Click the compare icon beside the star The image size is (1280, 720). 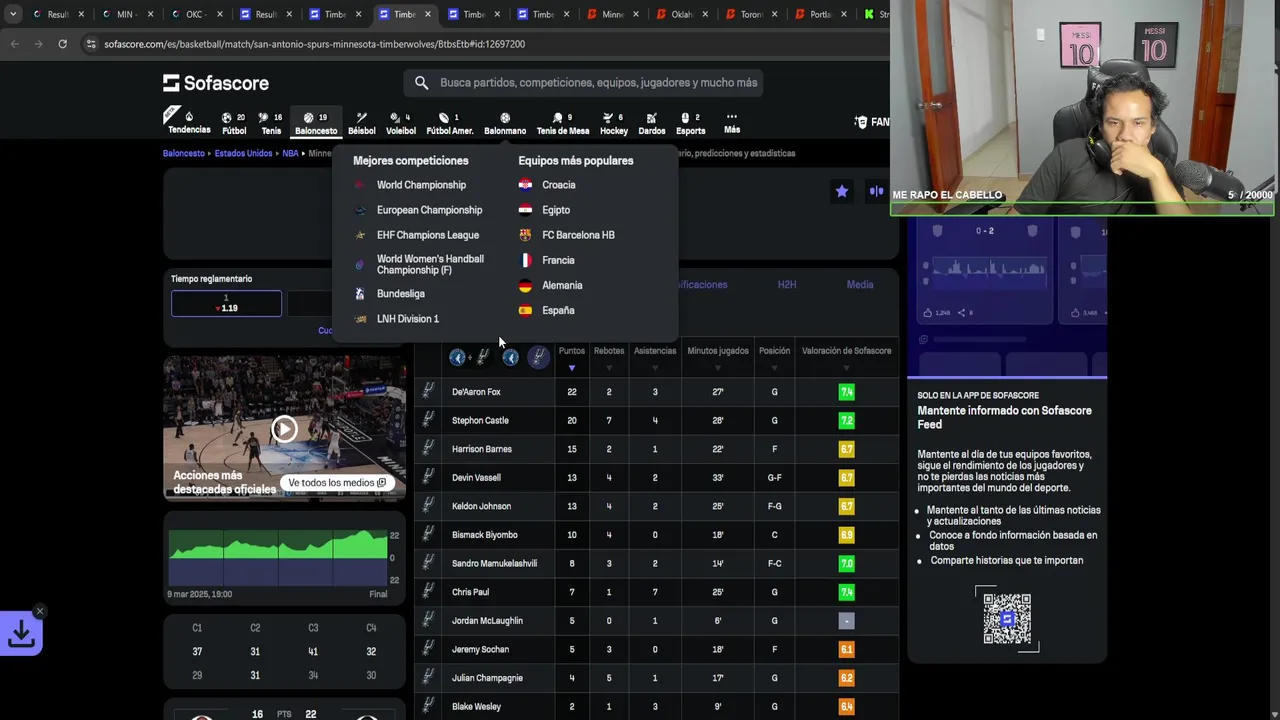click(876, 191)
